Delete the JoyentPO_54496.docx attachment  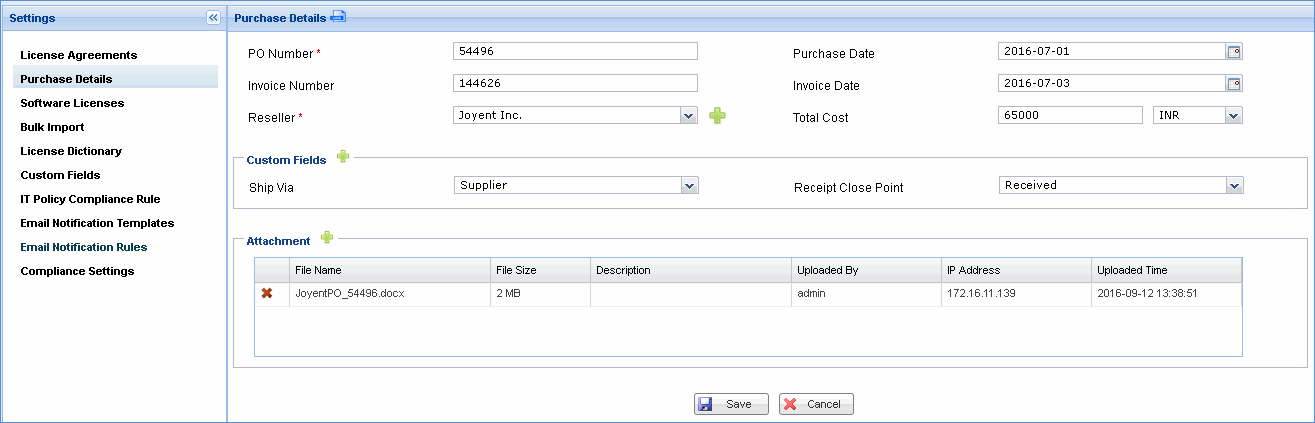click(x=267, y=294)
